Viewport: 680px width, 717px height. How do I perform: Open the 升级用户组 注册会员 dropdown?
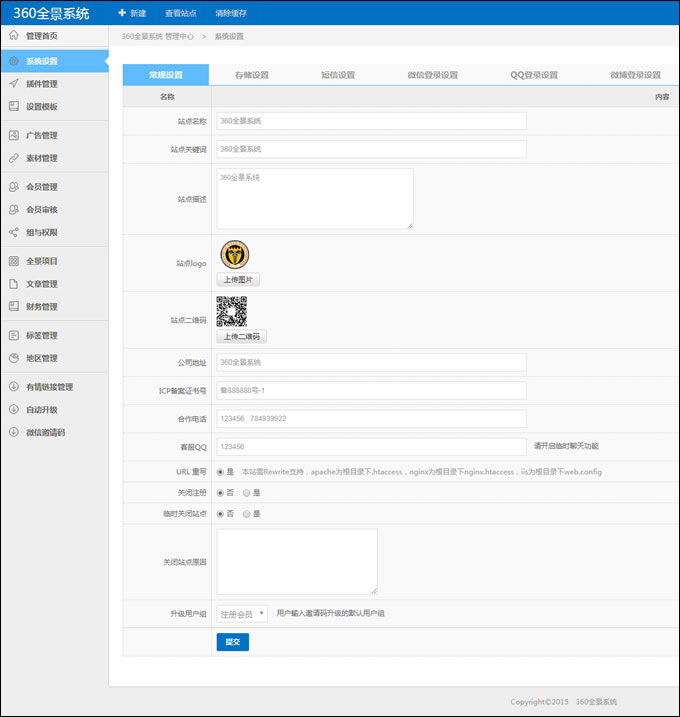click(x=242, y=614)
